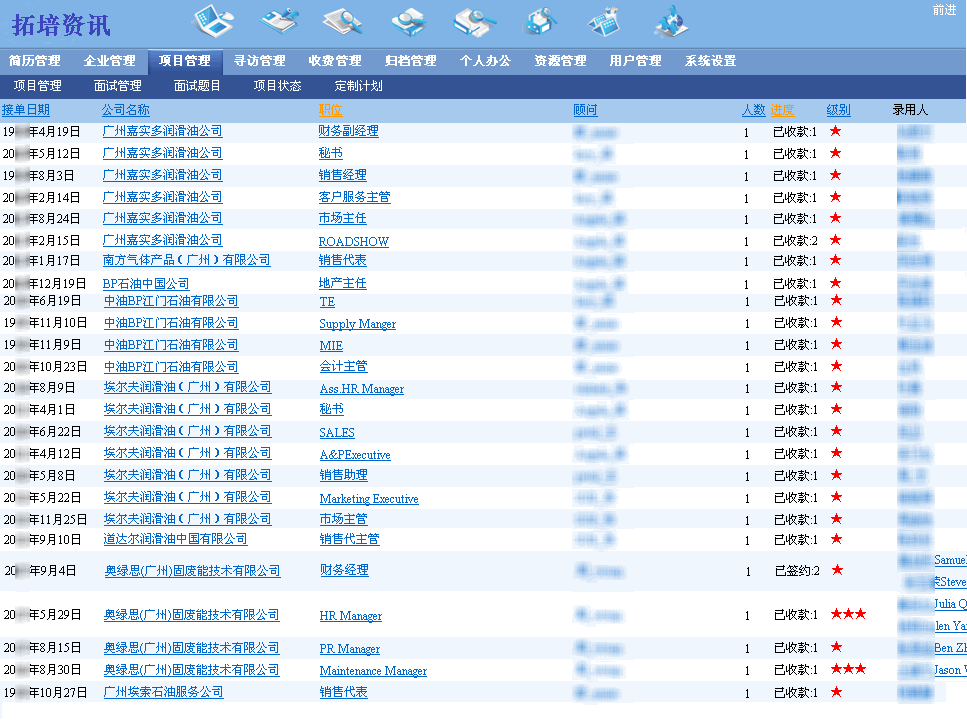
Task: Click the star rating in the 财务经理 row
Action: [837, 570]
